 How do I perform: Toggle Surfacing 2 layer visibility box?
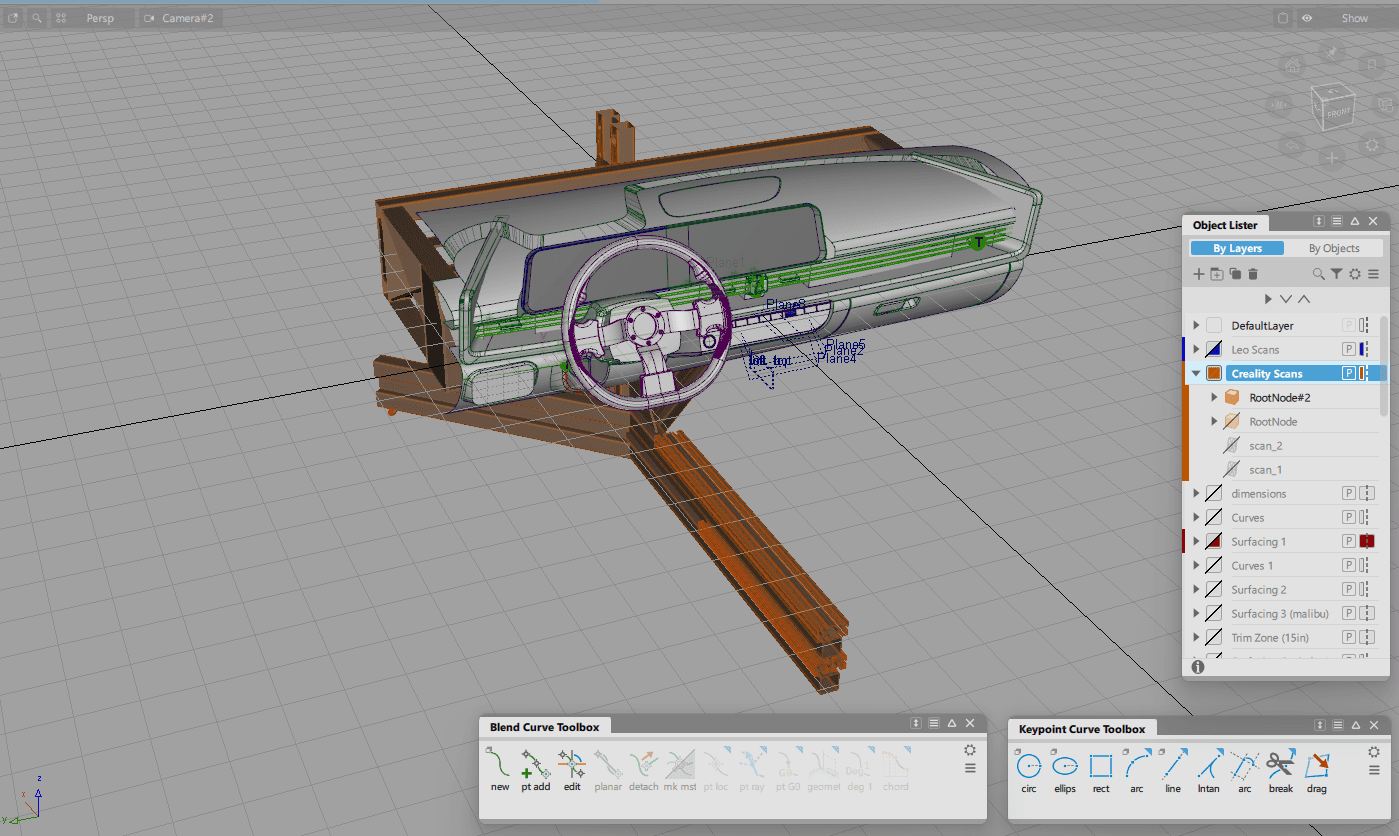[1214, 589]
